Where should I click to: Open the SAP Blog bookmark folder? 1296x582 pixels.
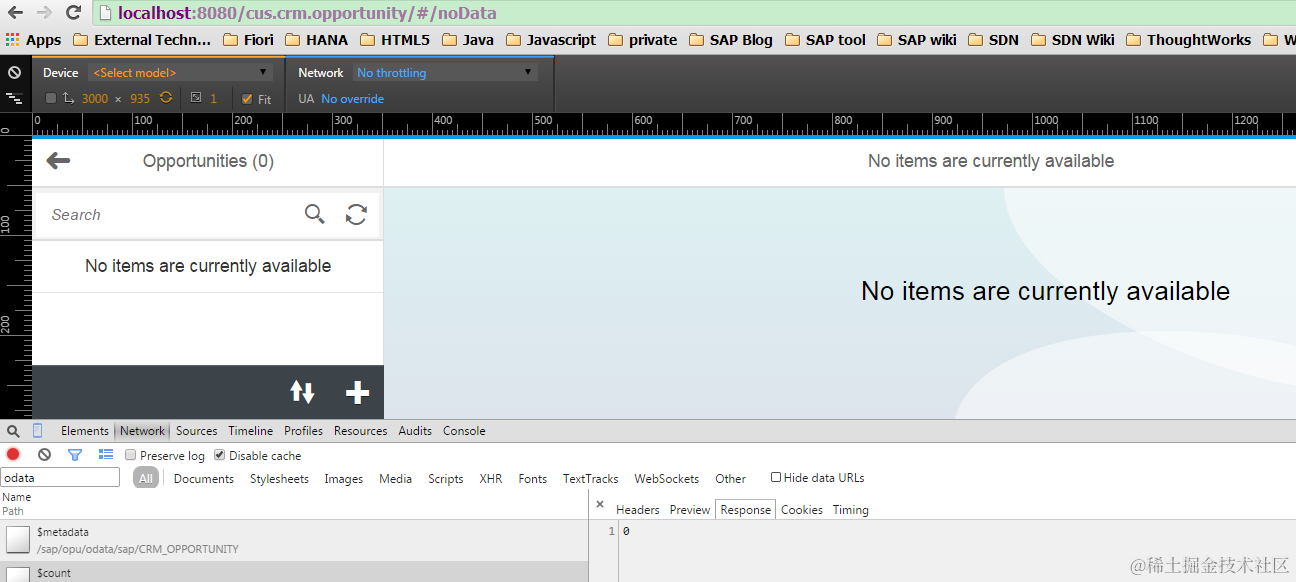pyautogui.click(x=729, y=40)
